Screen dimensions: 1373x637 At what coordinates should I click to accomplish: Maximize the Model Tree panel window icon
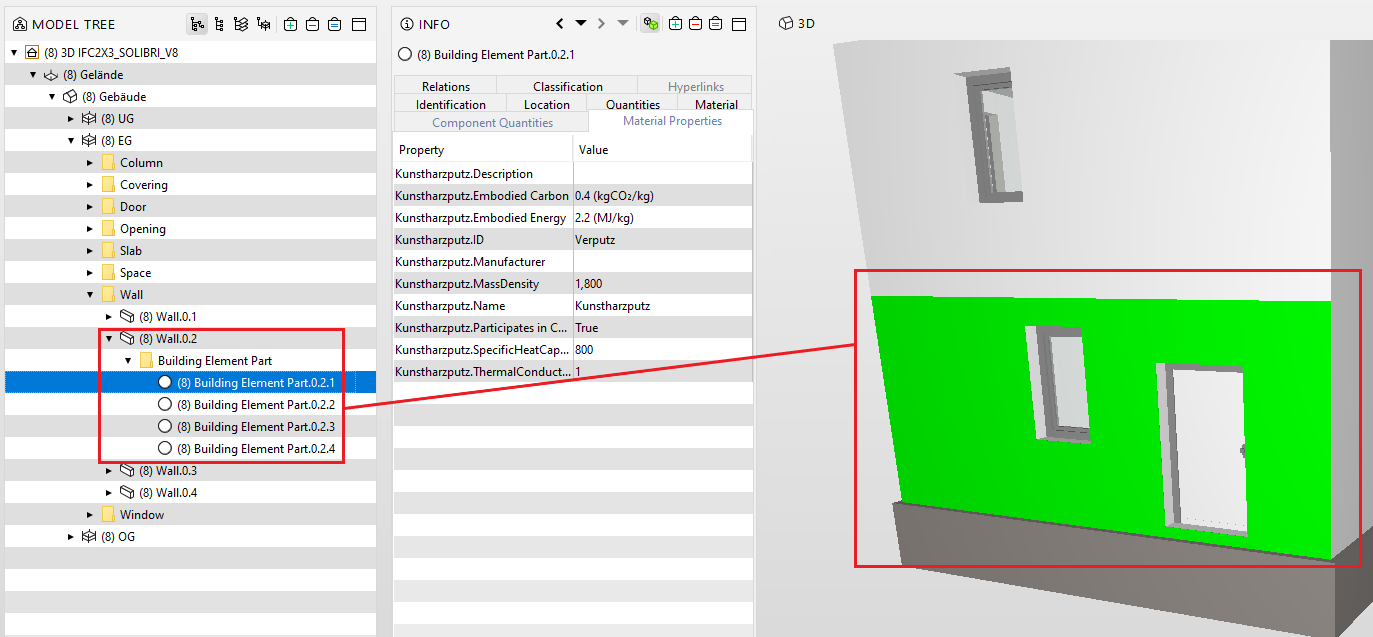click(x=359, y=24)
